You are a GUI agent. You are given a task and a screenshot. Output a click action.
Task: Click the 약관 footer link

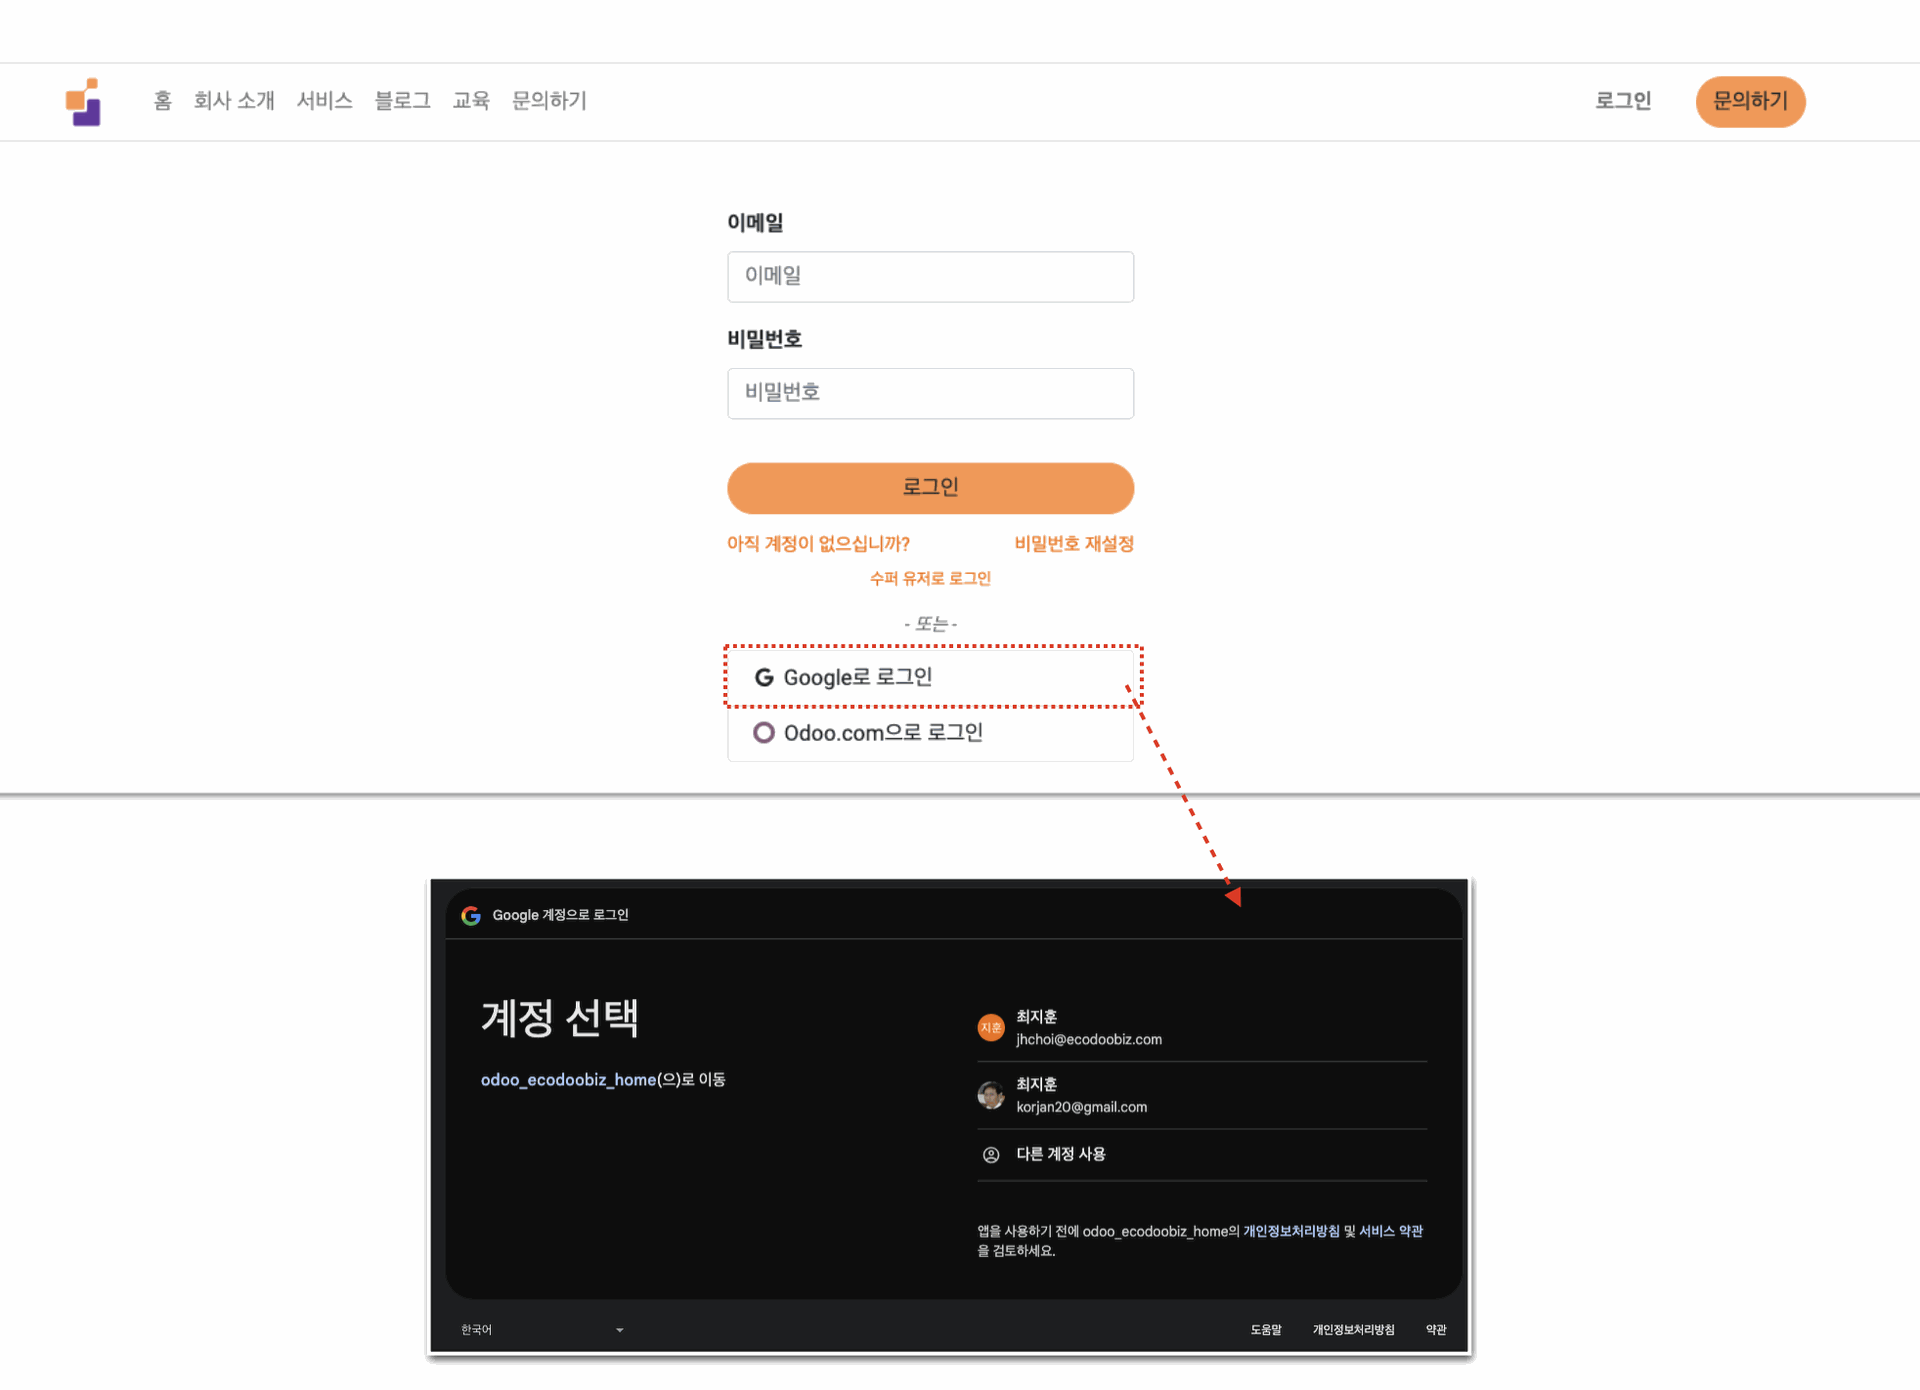[x=1436, y=1330]
